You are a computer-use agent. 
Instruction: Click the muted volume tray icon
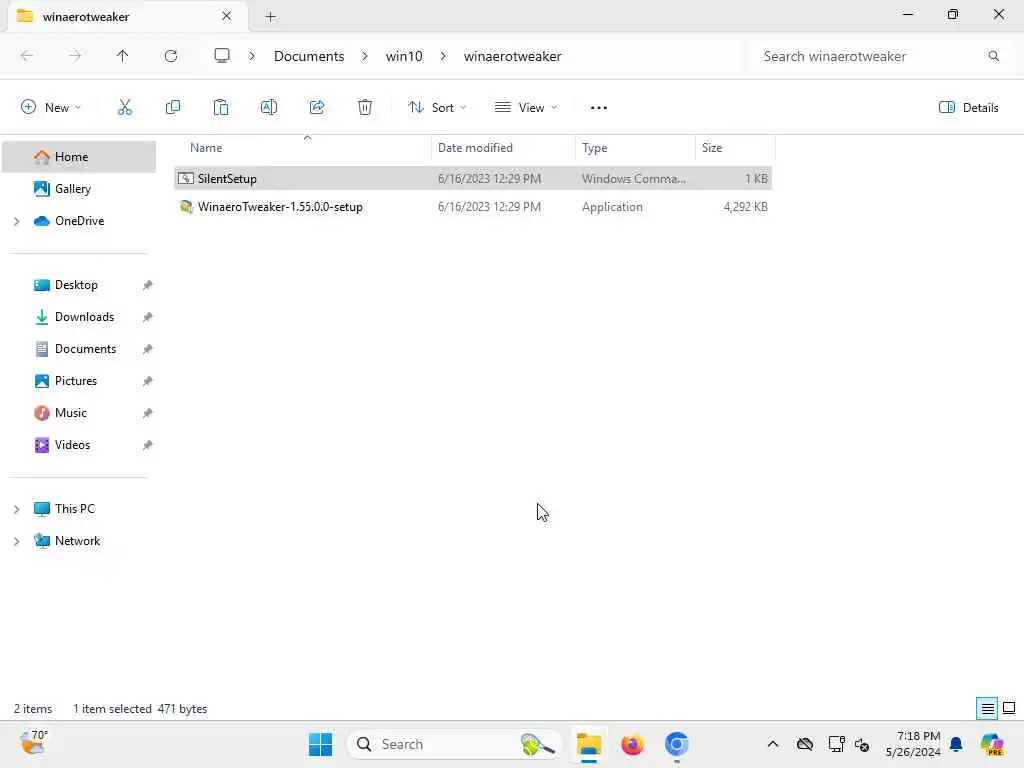tap(862, 744)
